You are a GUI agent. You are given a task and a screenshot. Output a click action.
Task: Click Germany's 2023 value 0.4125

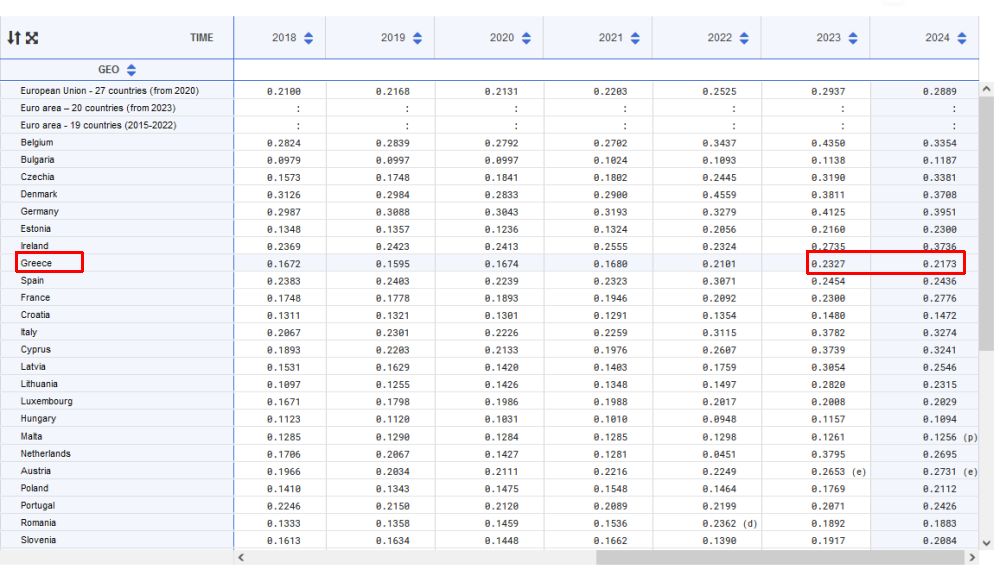(828, 212)
